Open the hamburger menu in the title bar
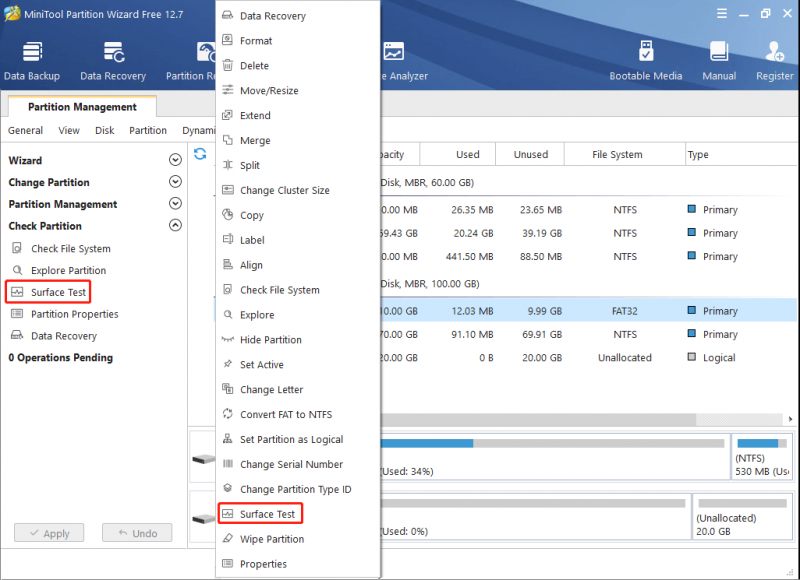The height and width of the screenshot is (580, 800). click(x=722, y=13)
